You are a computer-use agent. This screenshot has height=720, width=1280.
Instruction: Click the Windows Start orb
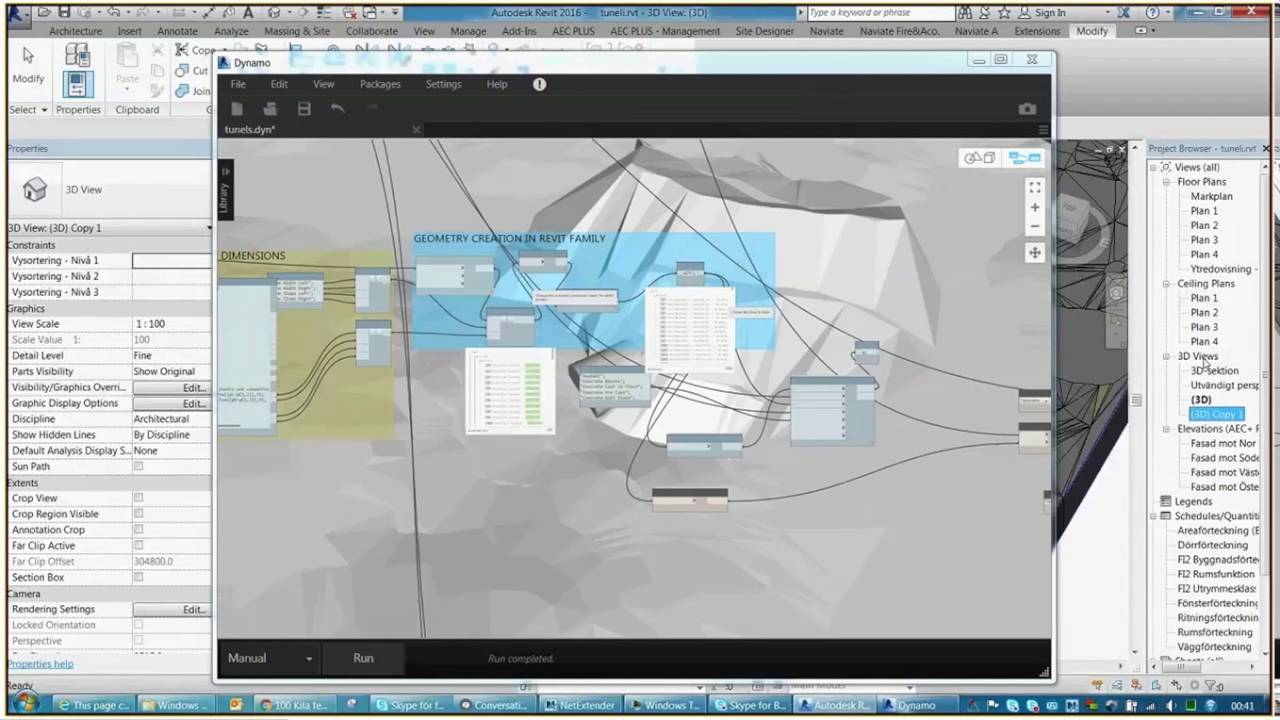[x=25, y=704]
